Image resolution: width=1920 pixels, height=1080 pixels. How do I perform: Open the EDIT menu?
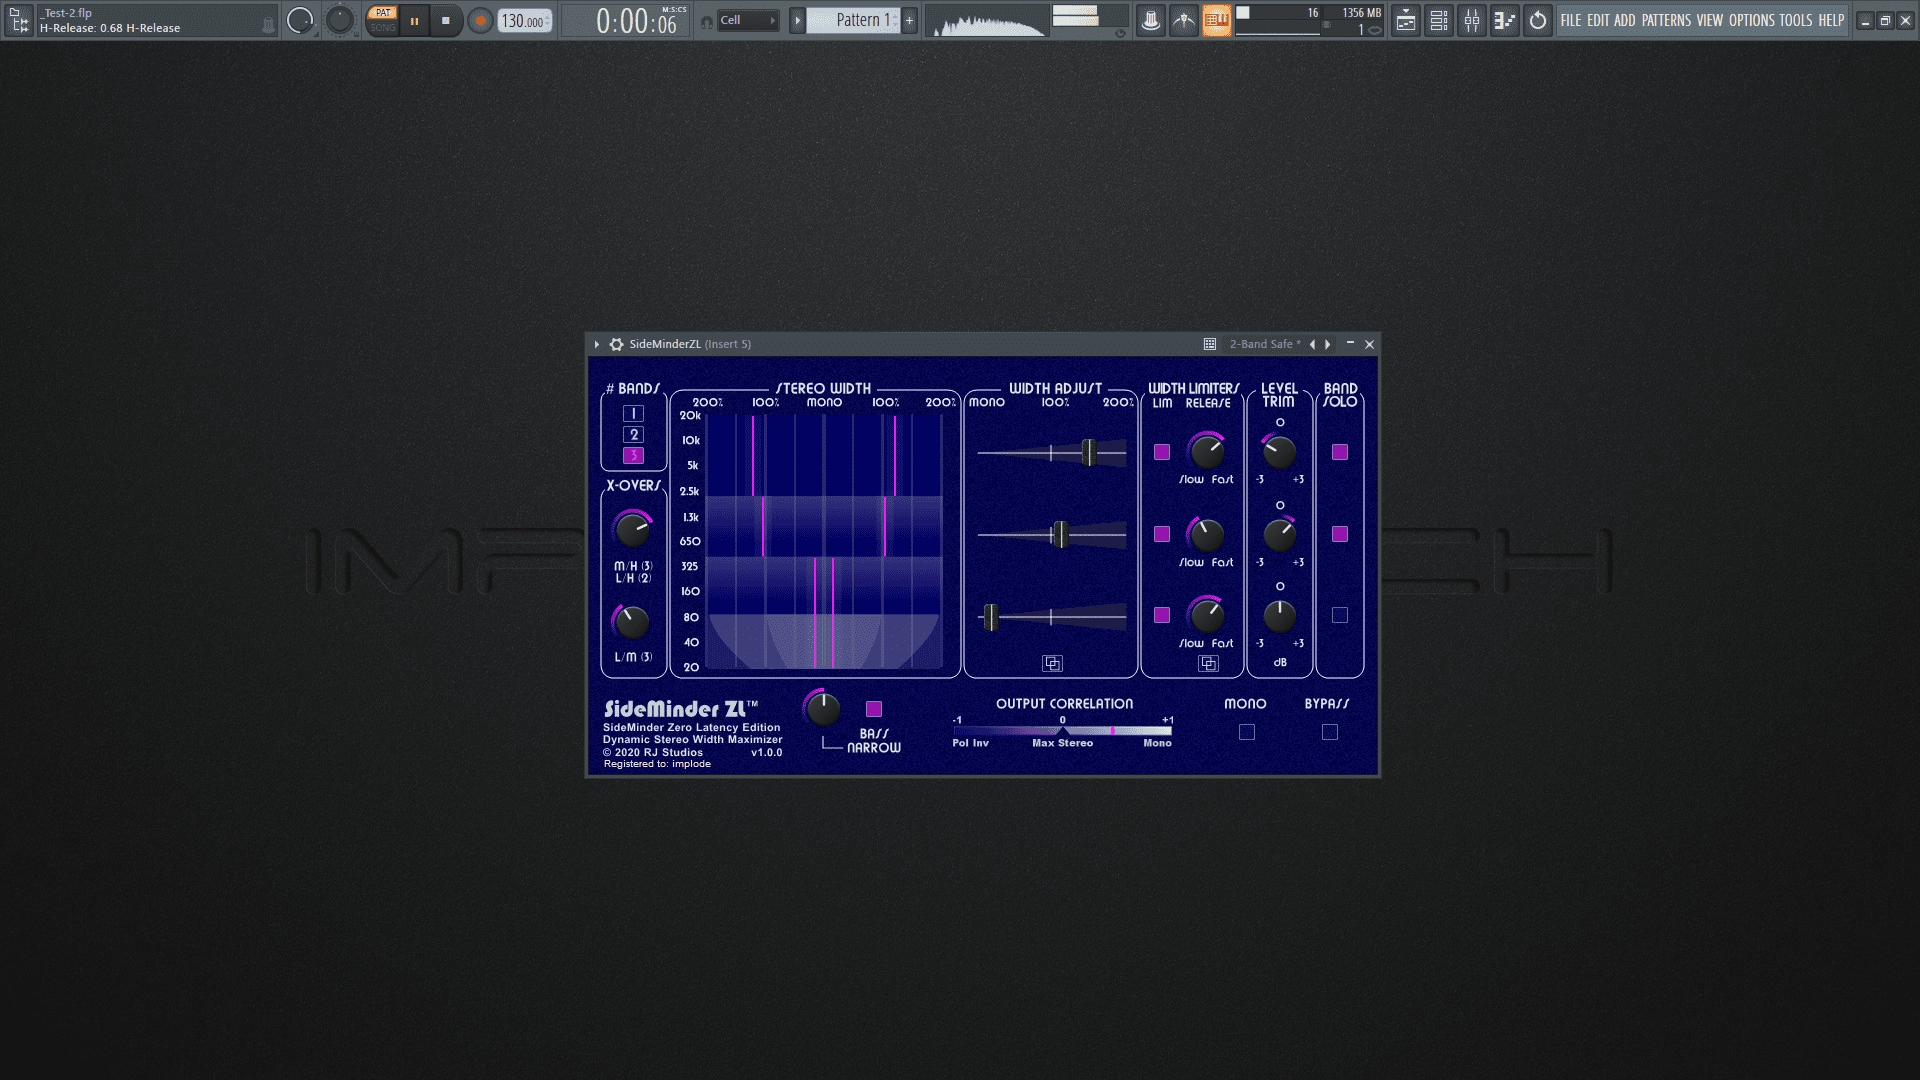tap(1598, 20)
